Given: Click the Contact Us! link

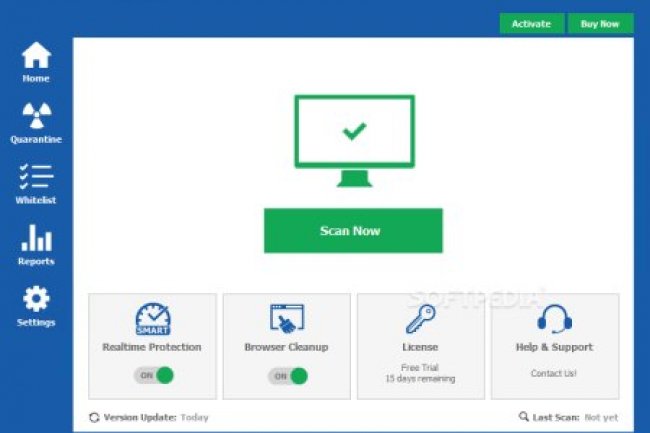Looking at the screenshot, I should click(x=554, y=373).
